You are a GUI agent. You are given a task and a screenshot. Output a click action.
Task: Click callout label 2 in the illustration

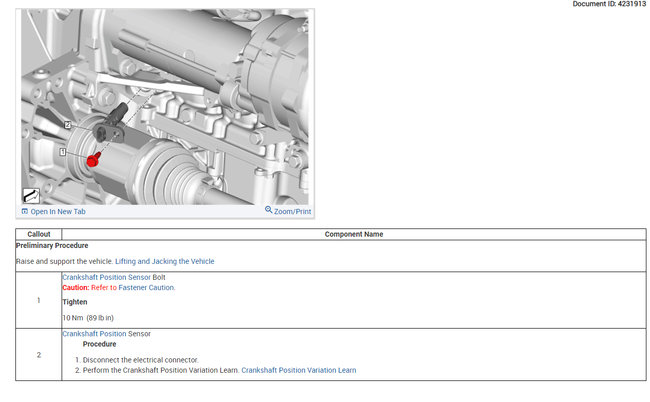(x=68, y=125)
